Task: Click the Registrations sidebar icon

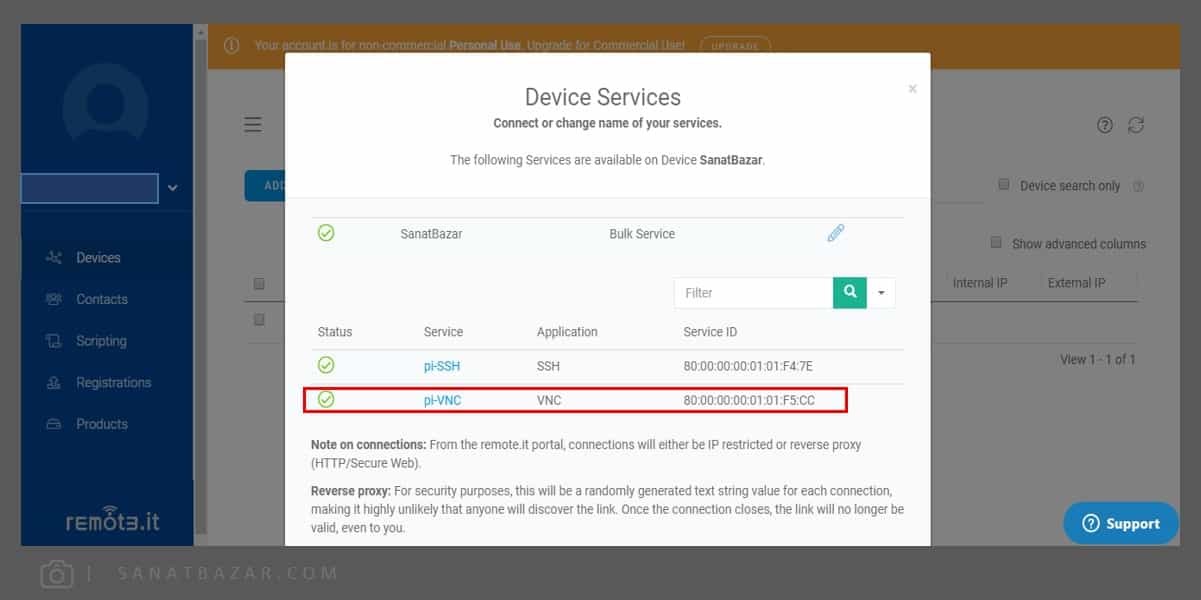Action: (x=54, y=382)
